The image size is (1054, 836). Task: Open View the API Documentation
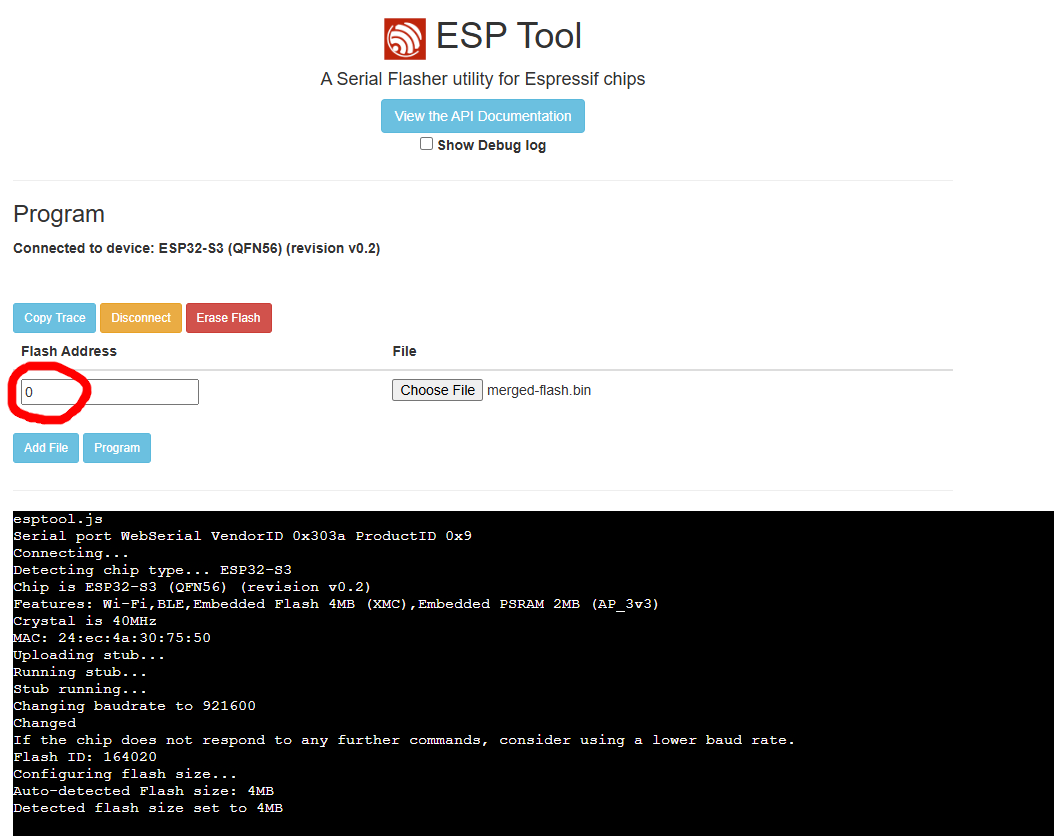483,116
